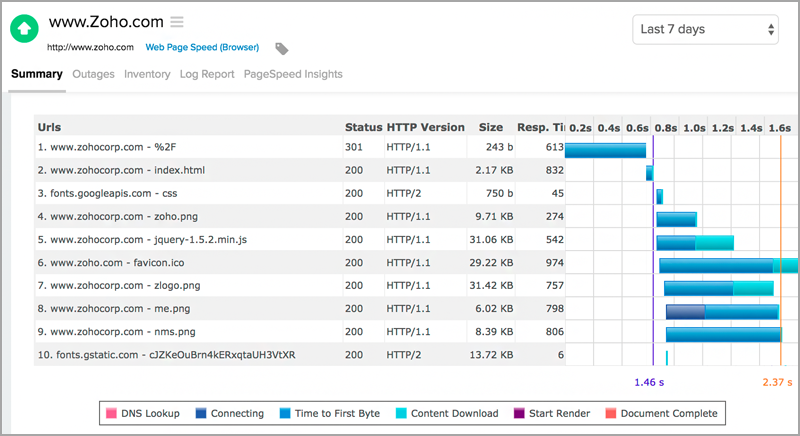800x436 pixels.
Task: Open the Outages tab
Action: click(x=93, y=74)
